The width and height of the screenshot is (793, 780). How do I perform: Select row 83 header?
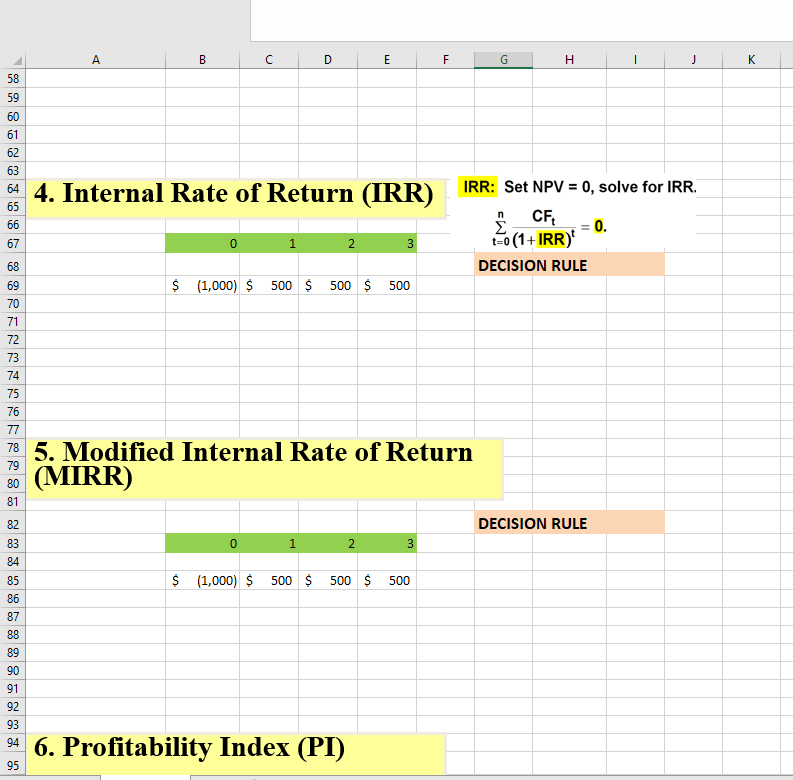pyautogui.click(x=13, y=544)
